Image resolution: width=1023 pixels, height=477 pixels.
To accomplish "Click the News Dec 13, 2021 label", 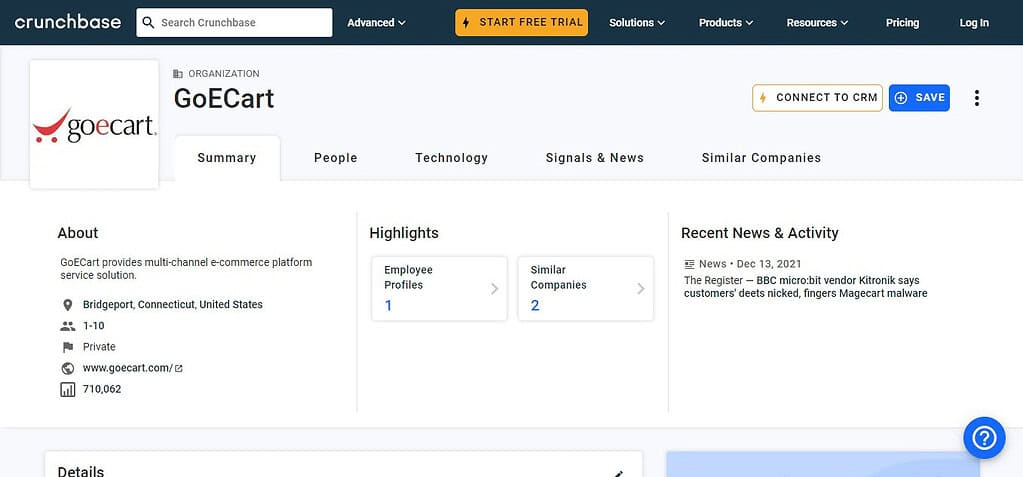I will [x=750, y=264].
